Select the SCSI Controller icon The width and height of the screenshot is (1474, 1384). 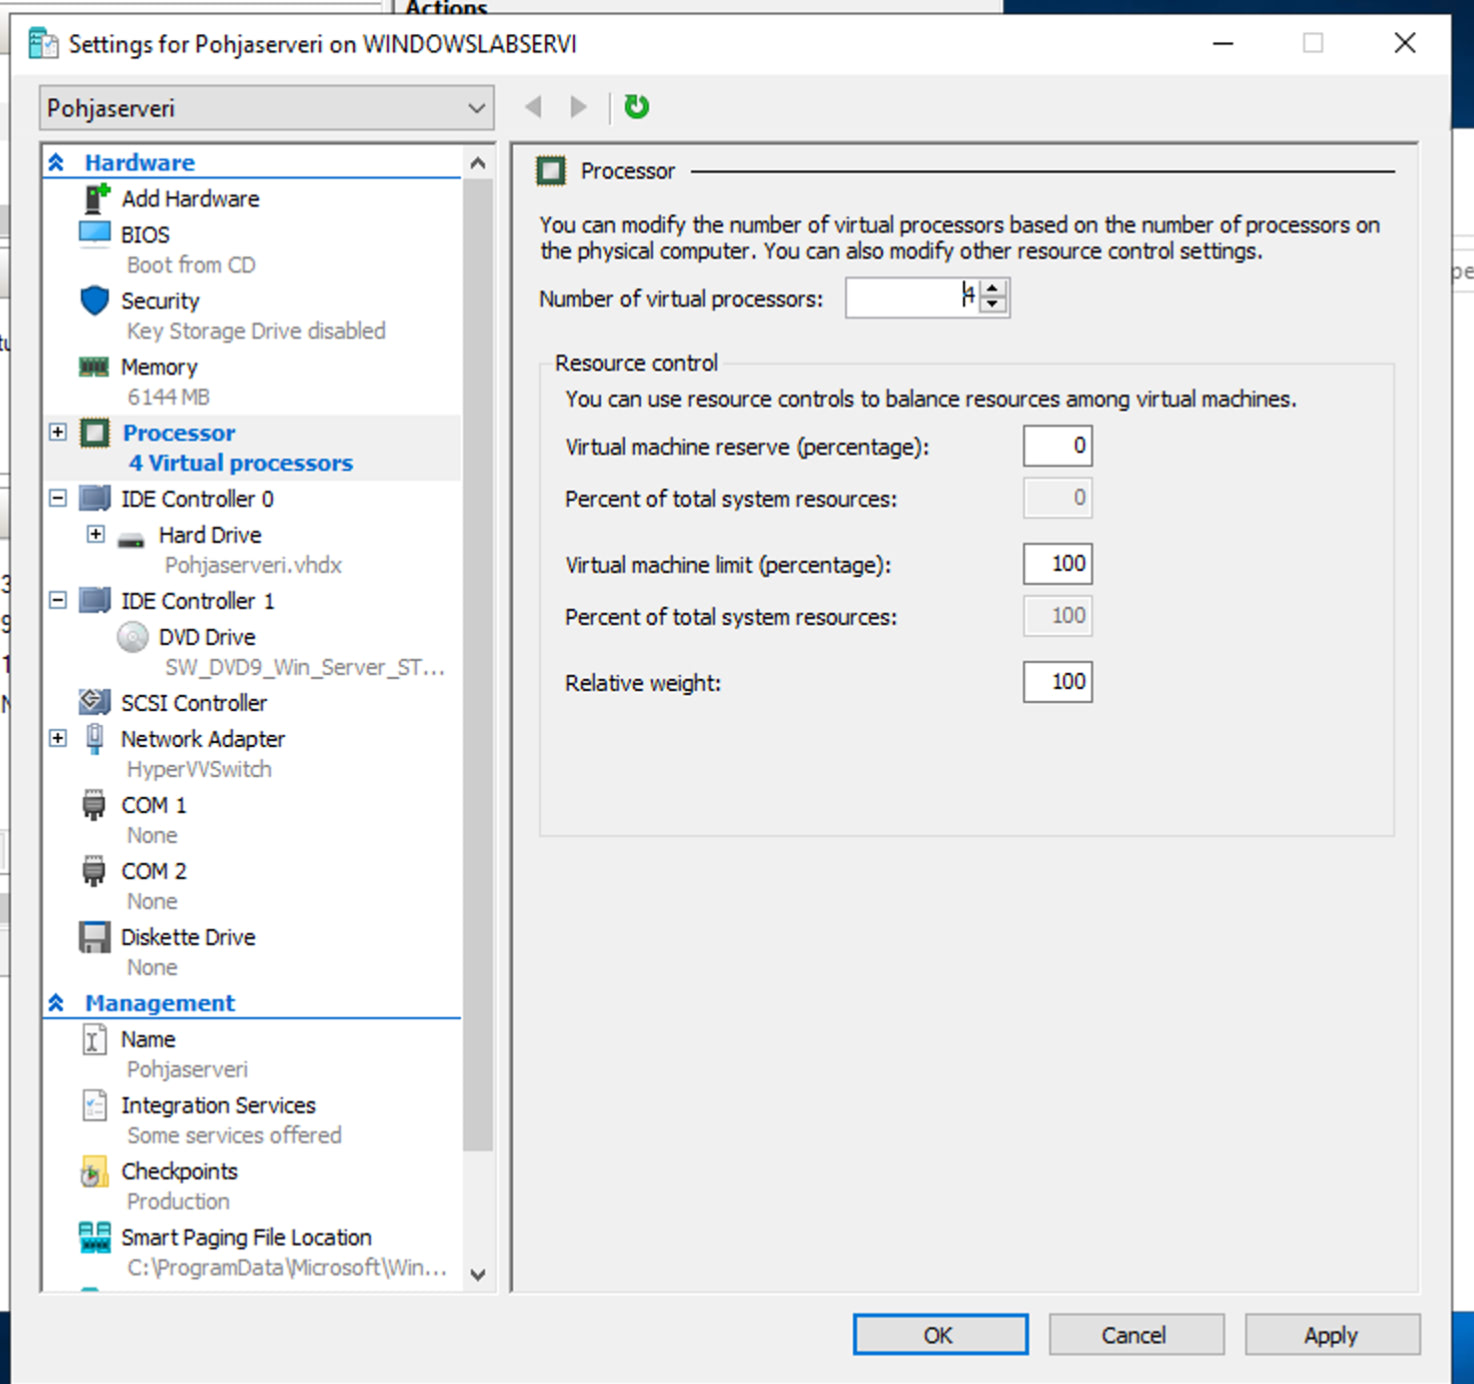pos(94,702)
